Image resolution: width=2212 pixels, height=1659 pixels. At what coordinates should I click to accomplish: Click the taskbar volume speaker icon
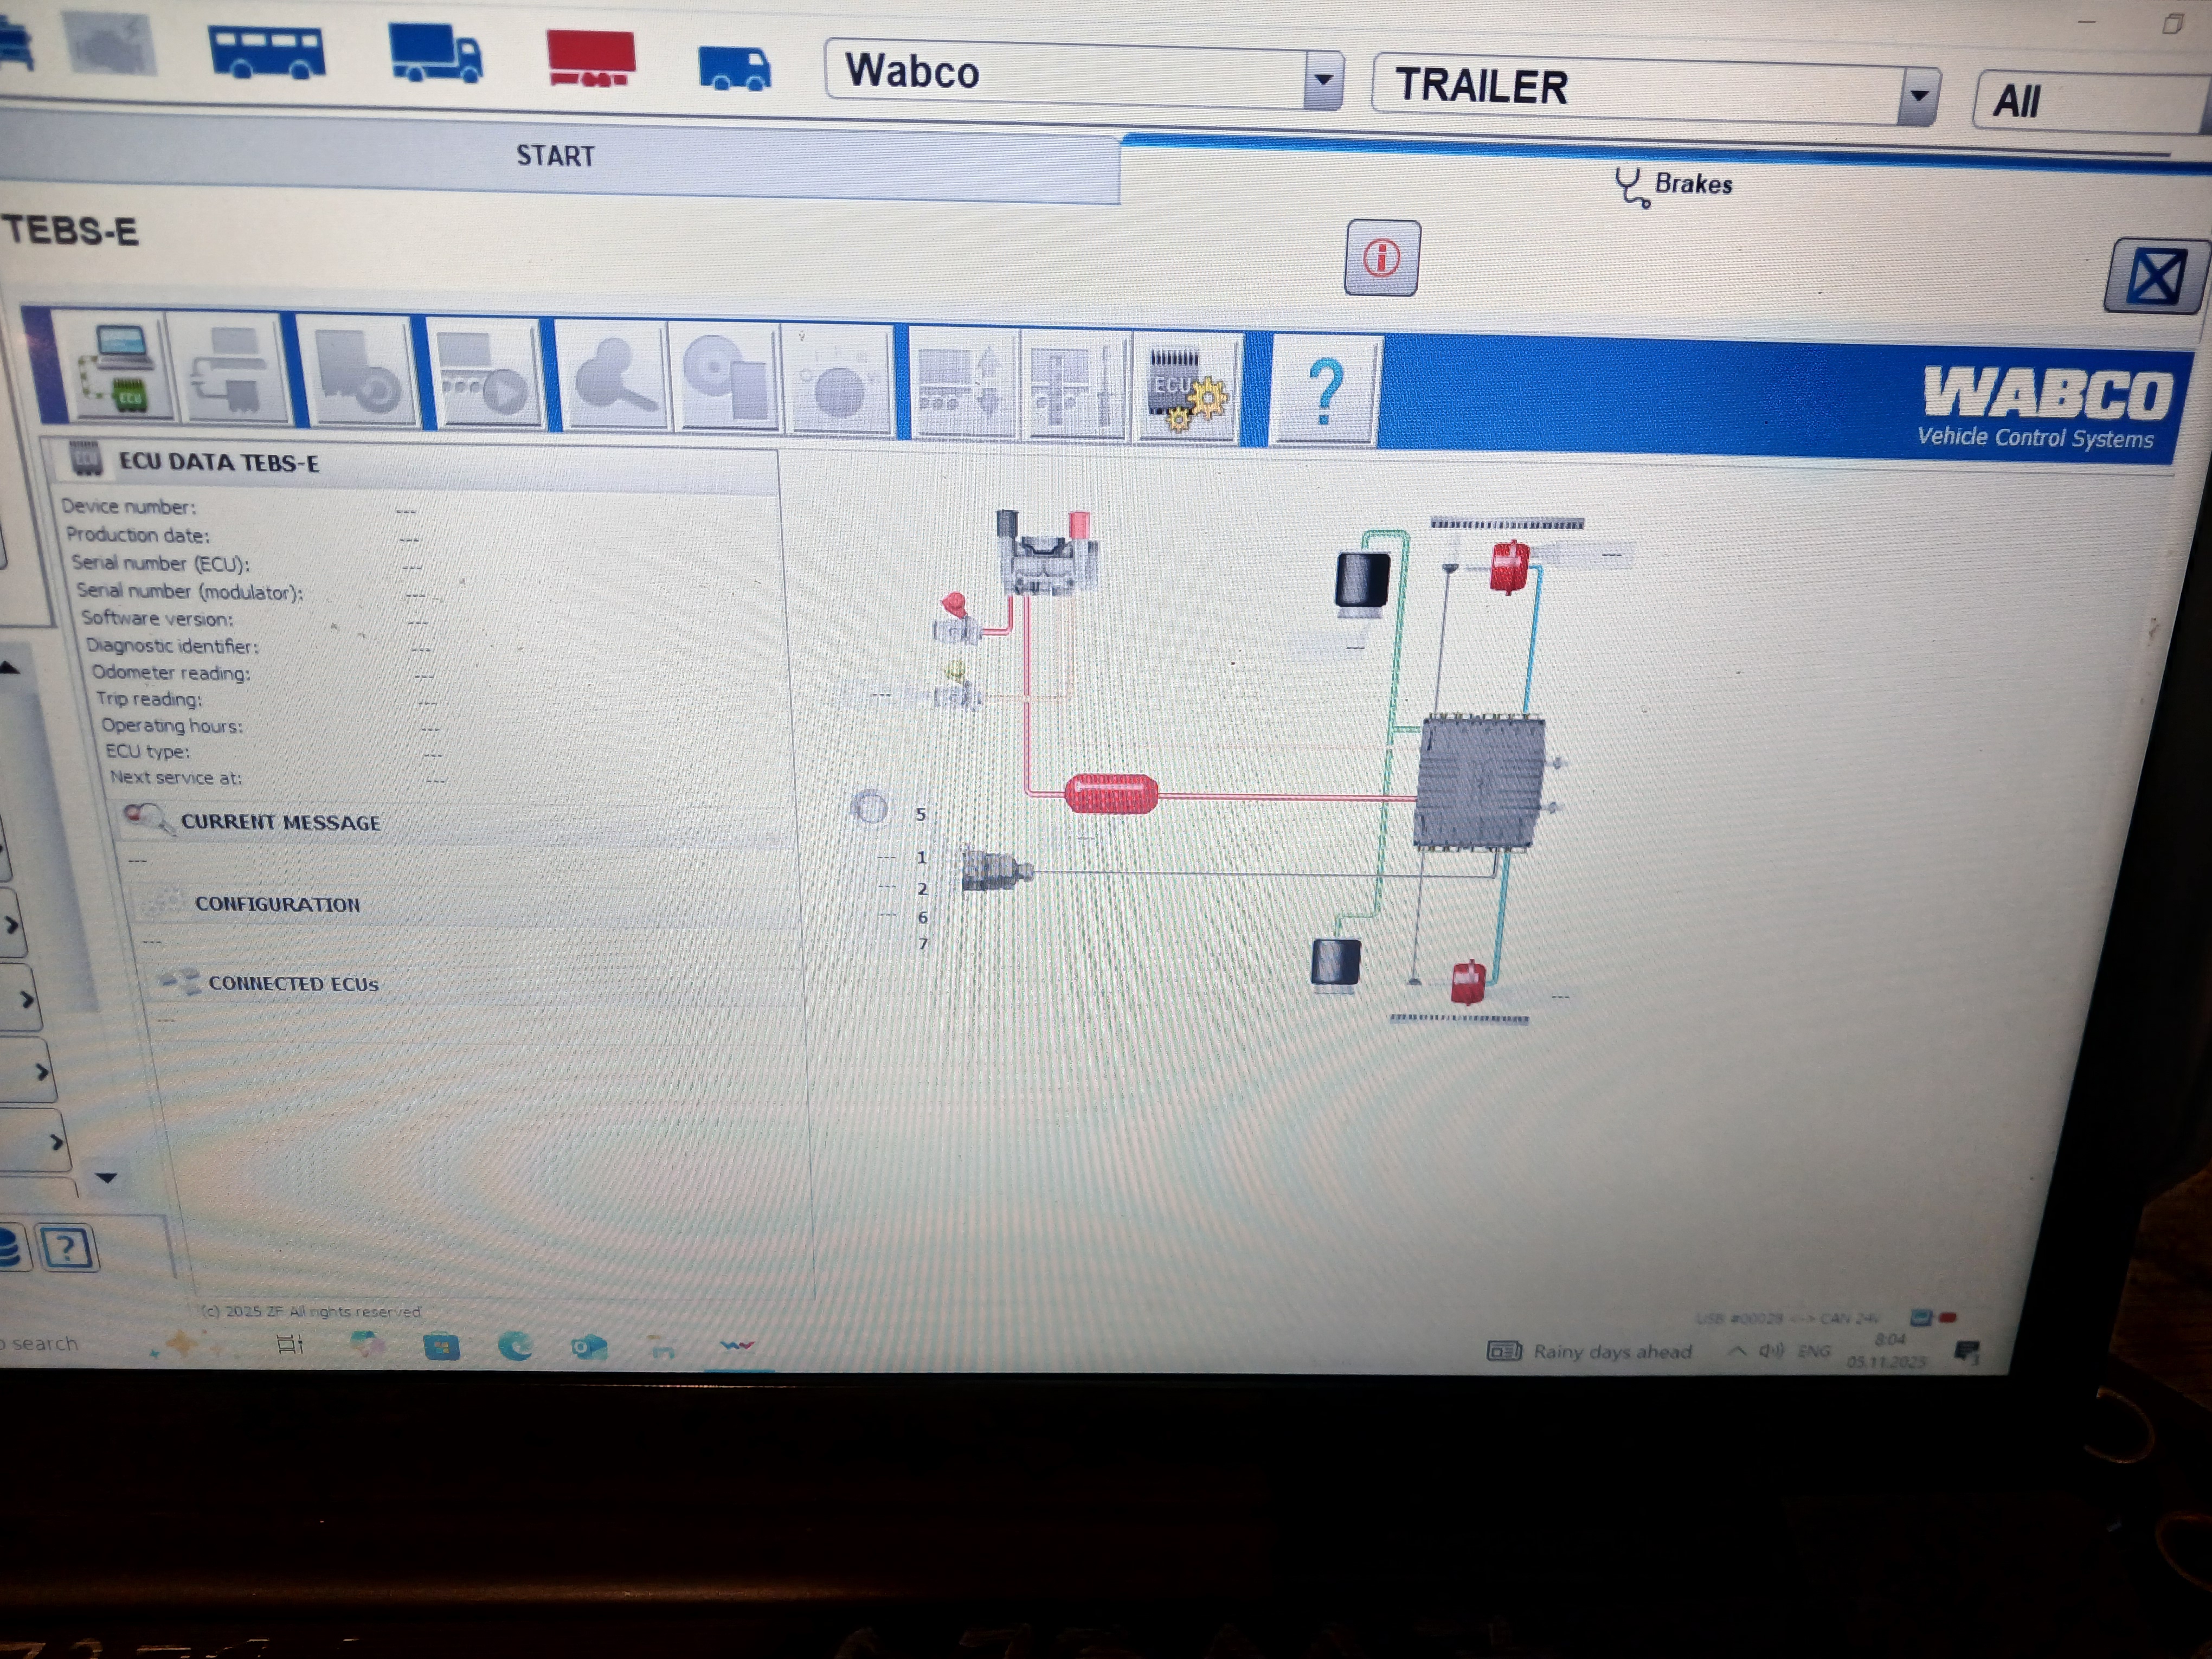(x=1772, y=1351)
